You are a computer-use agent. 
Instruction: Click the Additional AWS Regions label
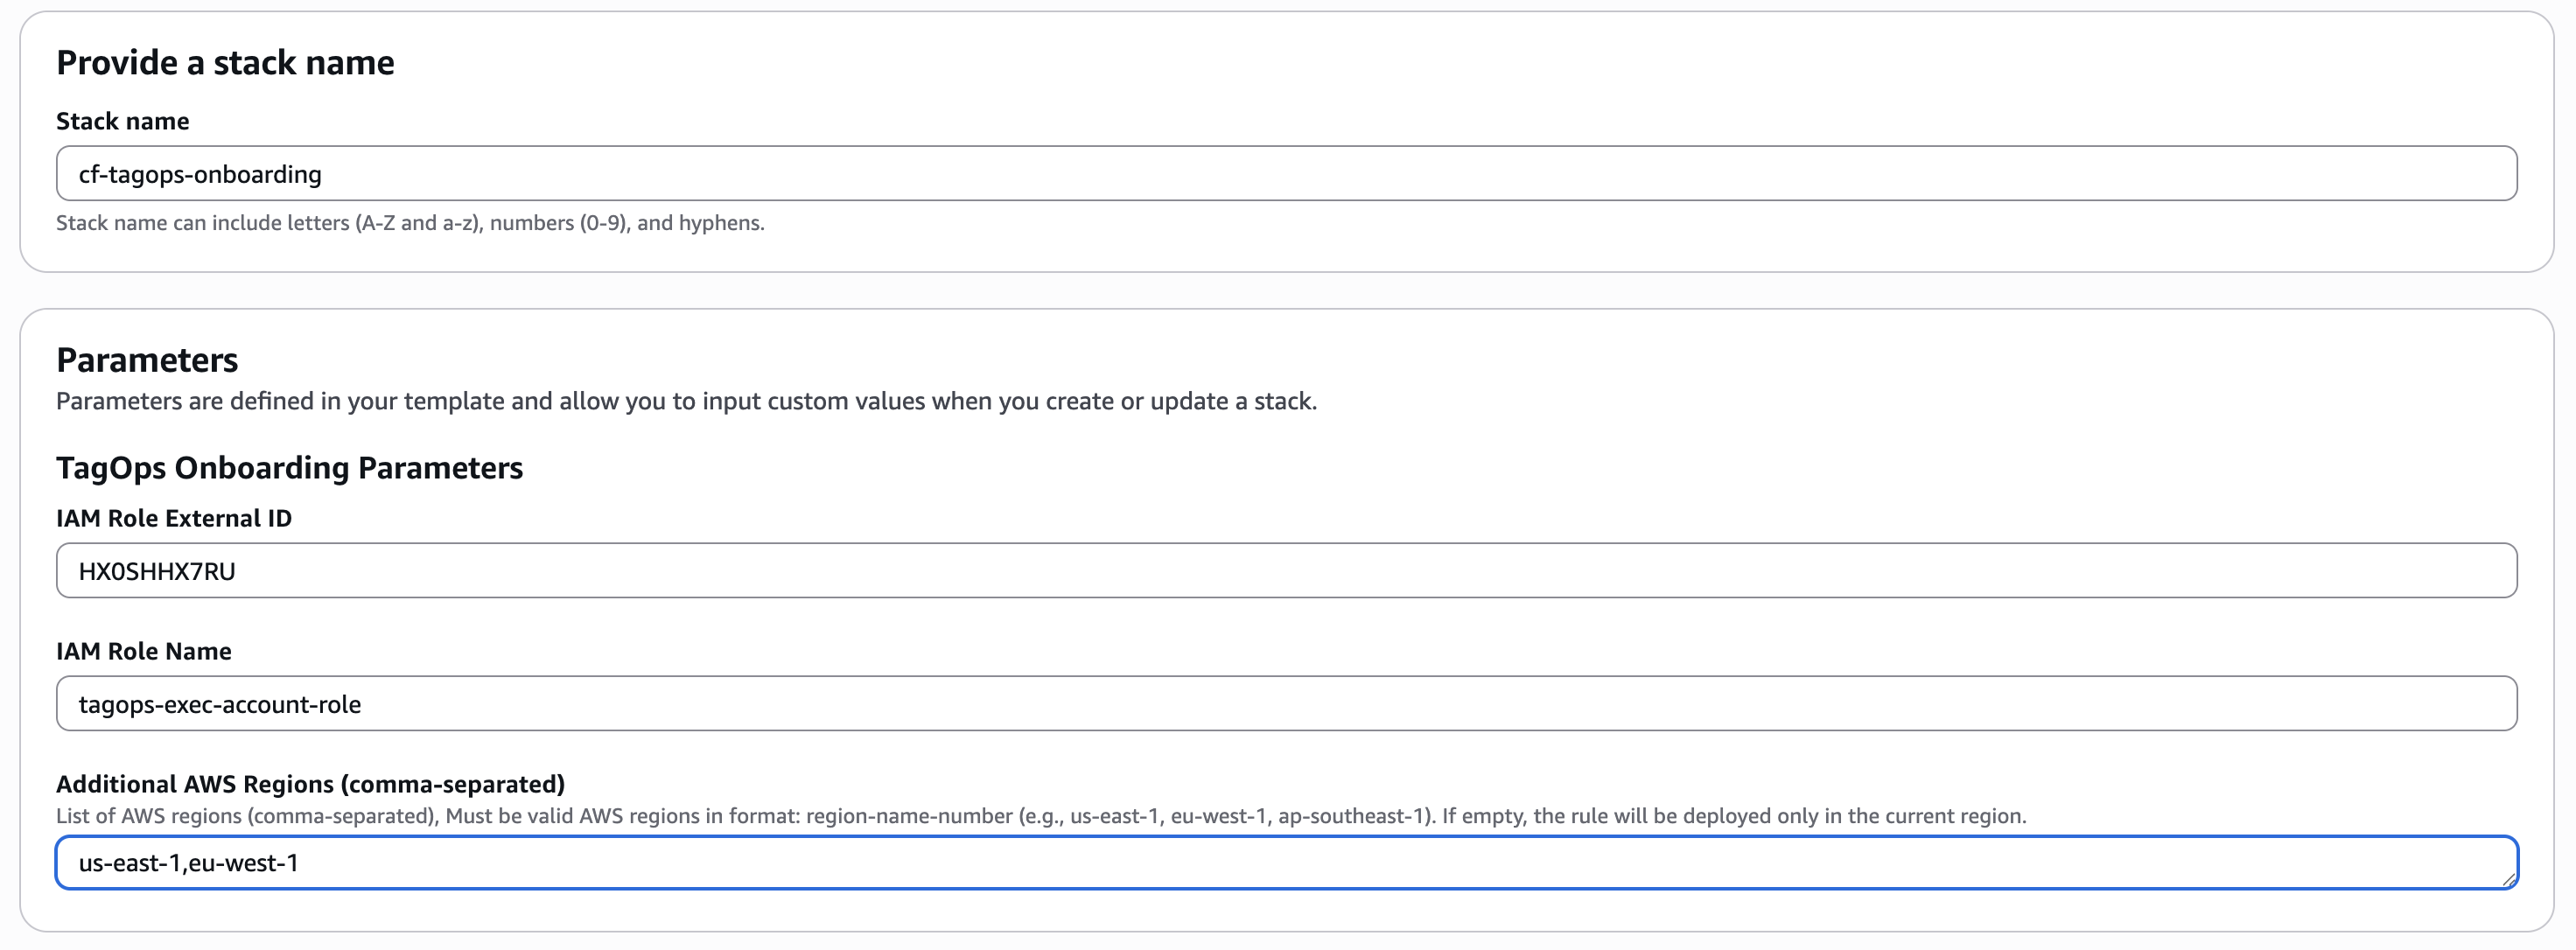tap(310, 784)
